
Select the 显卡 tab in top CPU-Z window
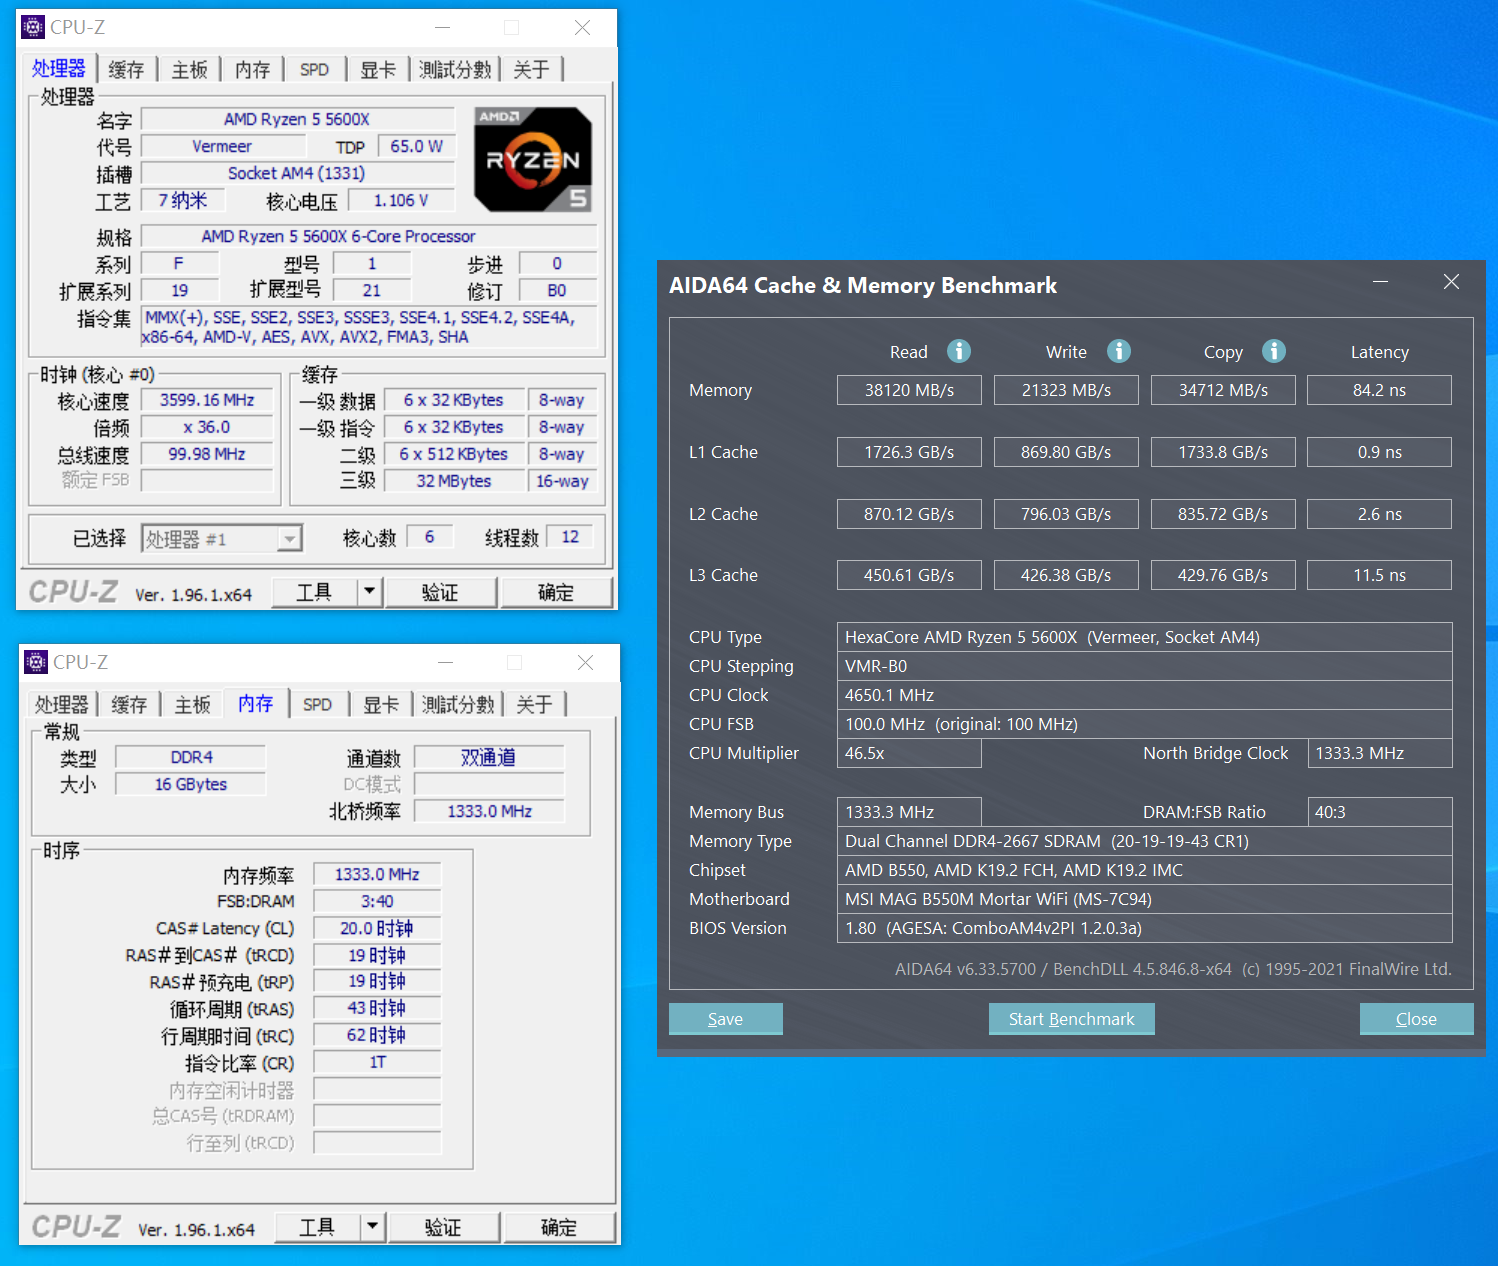378,69
